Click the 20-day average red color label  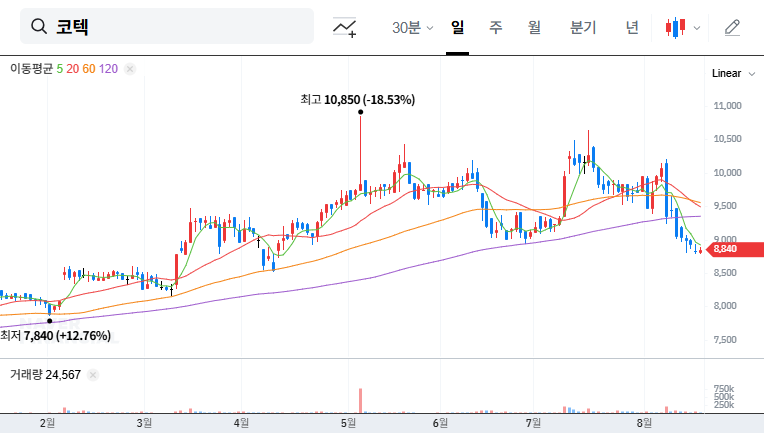tap(72, 69)
